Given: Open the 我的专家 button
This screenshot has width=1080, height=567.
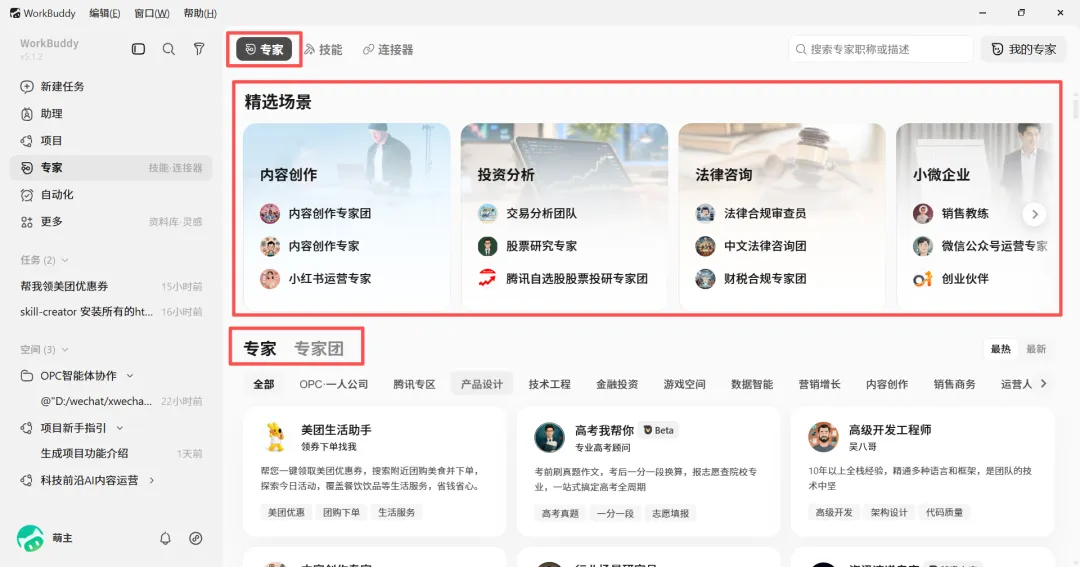Looking at the screenshot, I should click(1024, 49).
